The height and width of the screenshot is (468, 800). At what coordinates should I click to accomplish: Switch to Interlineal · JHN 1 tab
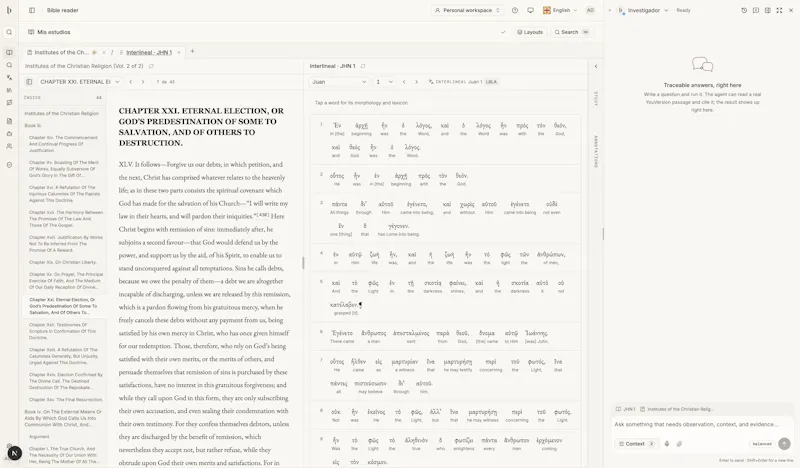click(x=148, y=52)
